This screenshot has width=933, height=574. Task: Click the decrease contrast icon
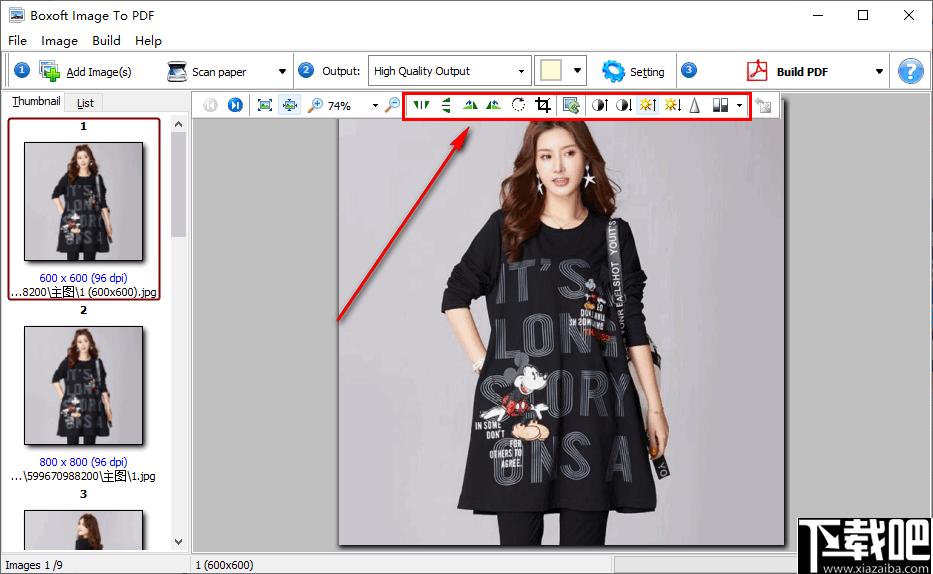click(624, 105)
